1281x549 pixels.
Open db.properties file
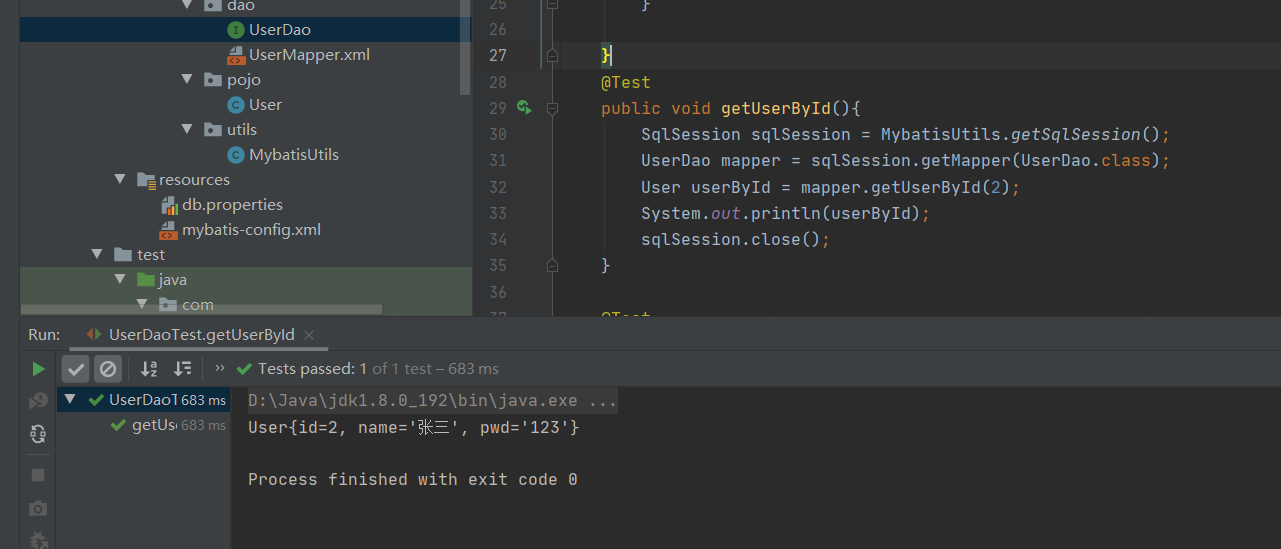(232, 205)
